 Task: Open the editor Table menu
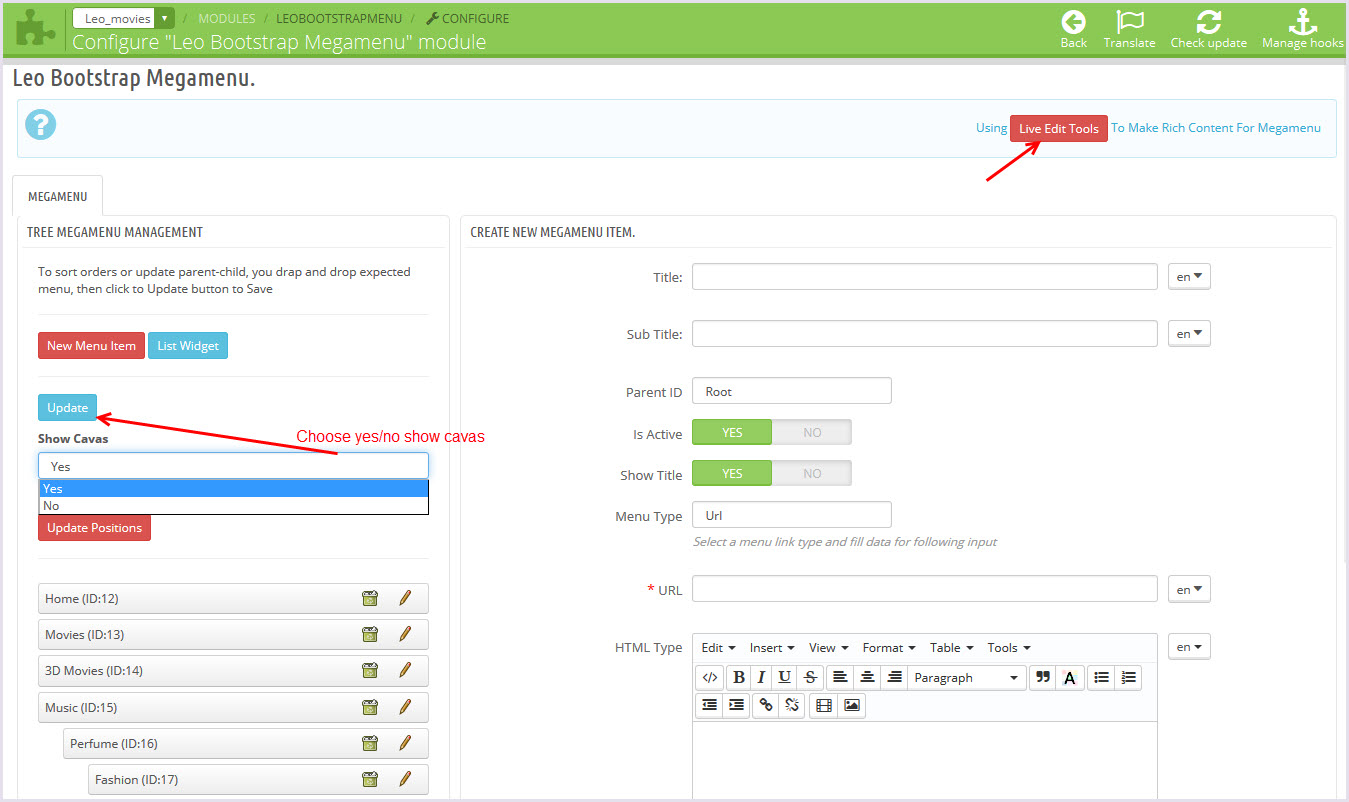(951, 648)
